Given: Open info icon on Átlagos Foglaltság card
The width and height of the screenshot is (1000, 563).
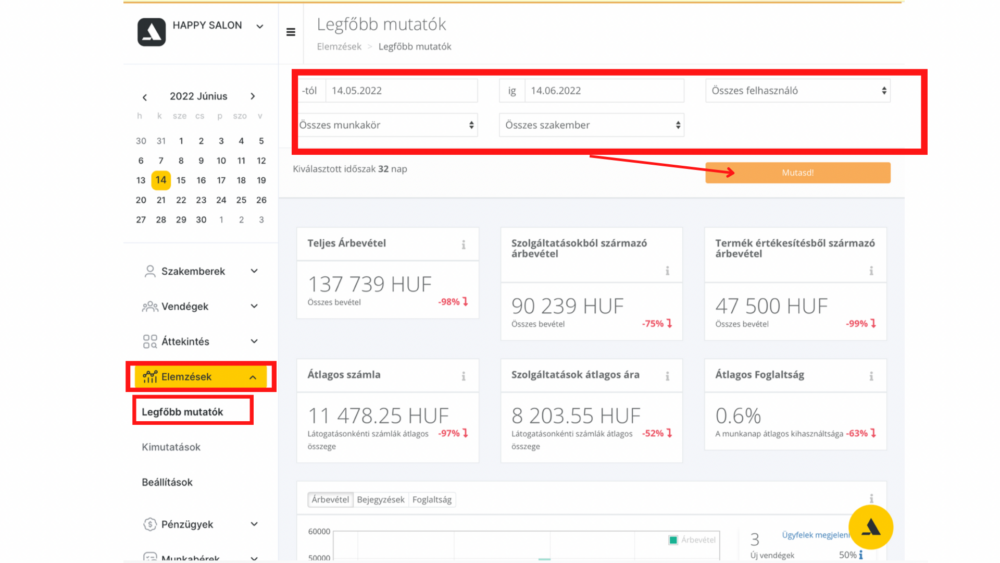Looking at the screenshot, I should tap(871, 377).
